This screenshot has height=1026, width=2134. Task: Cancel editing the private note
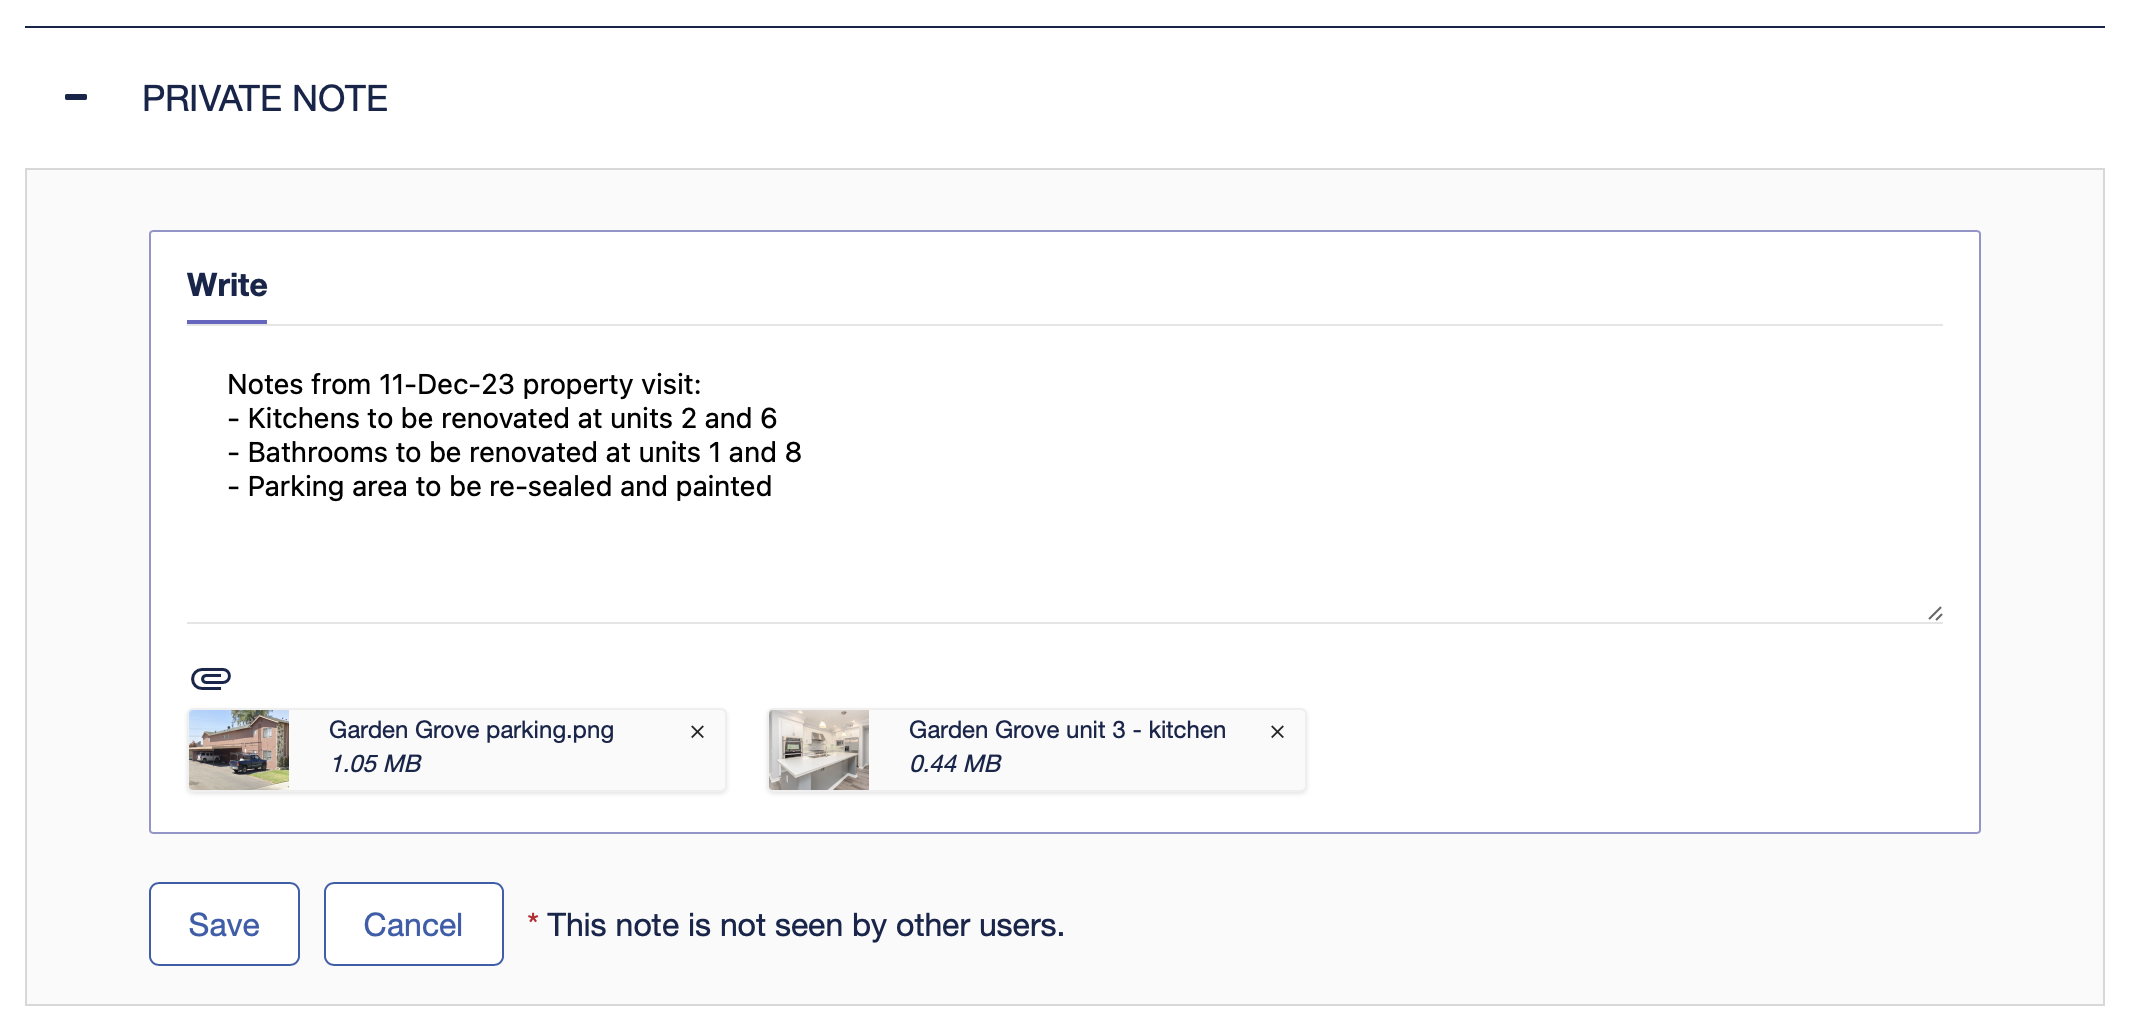tap(413, 924)
